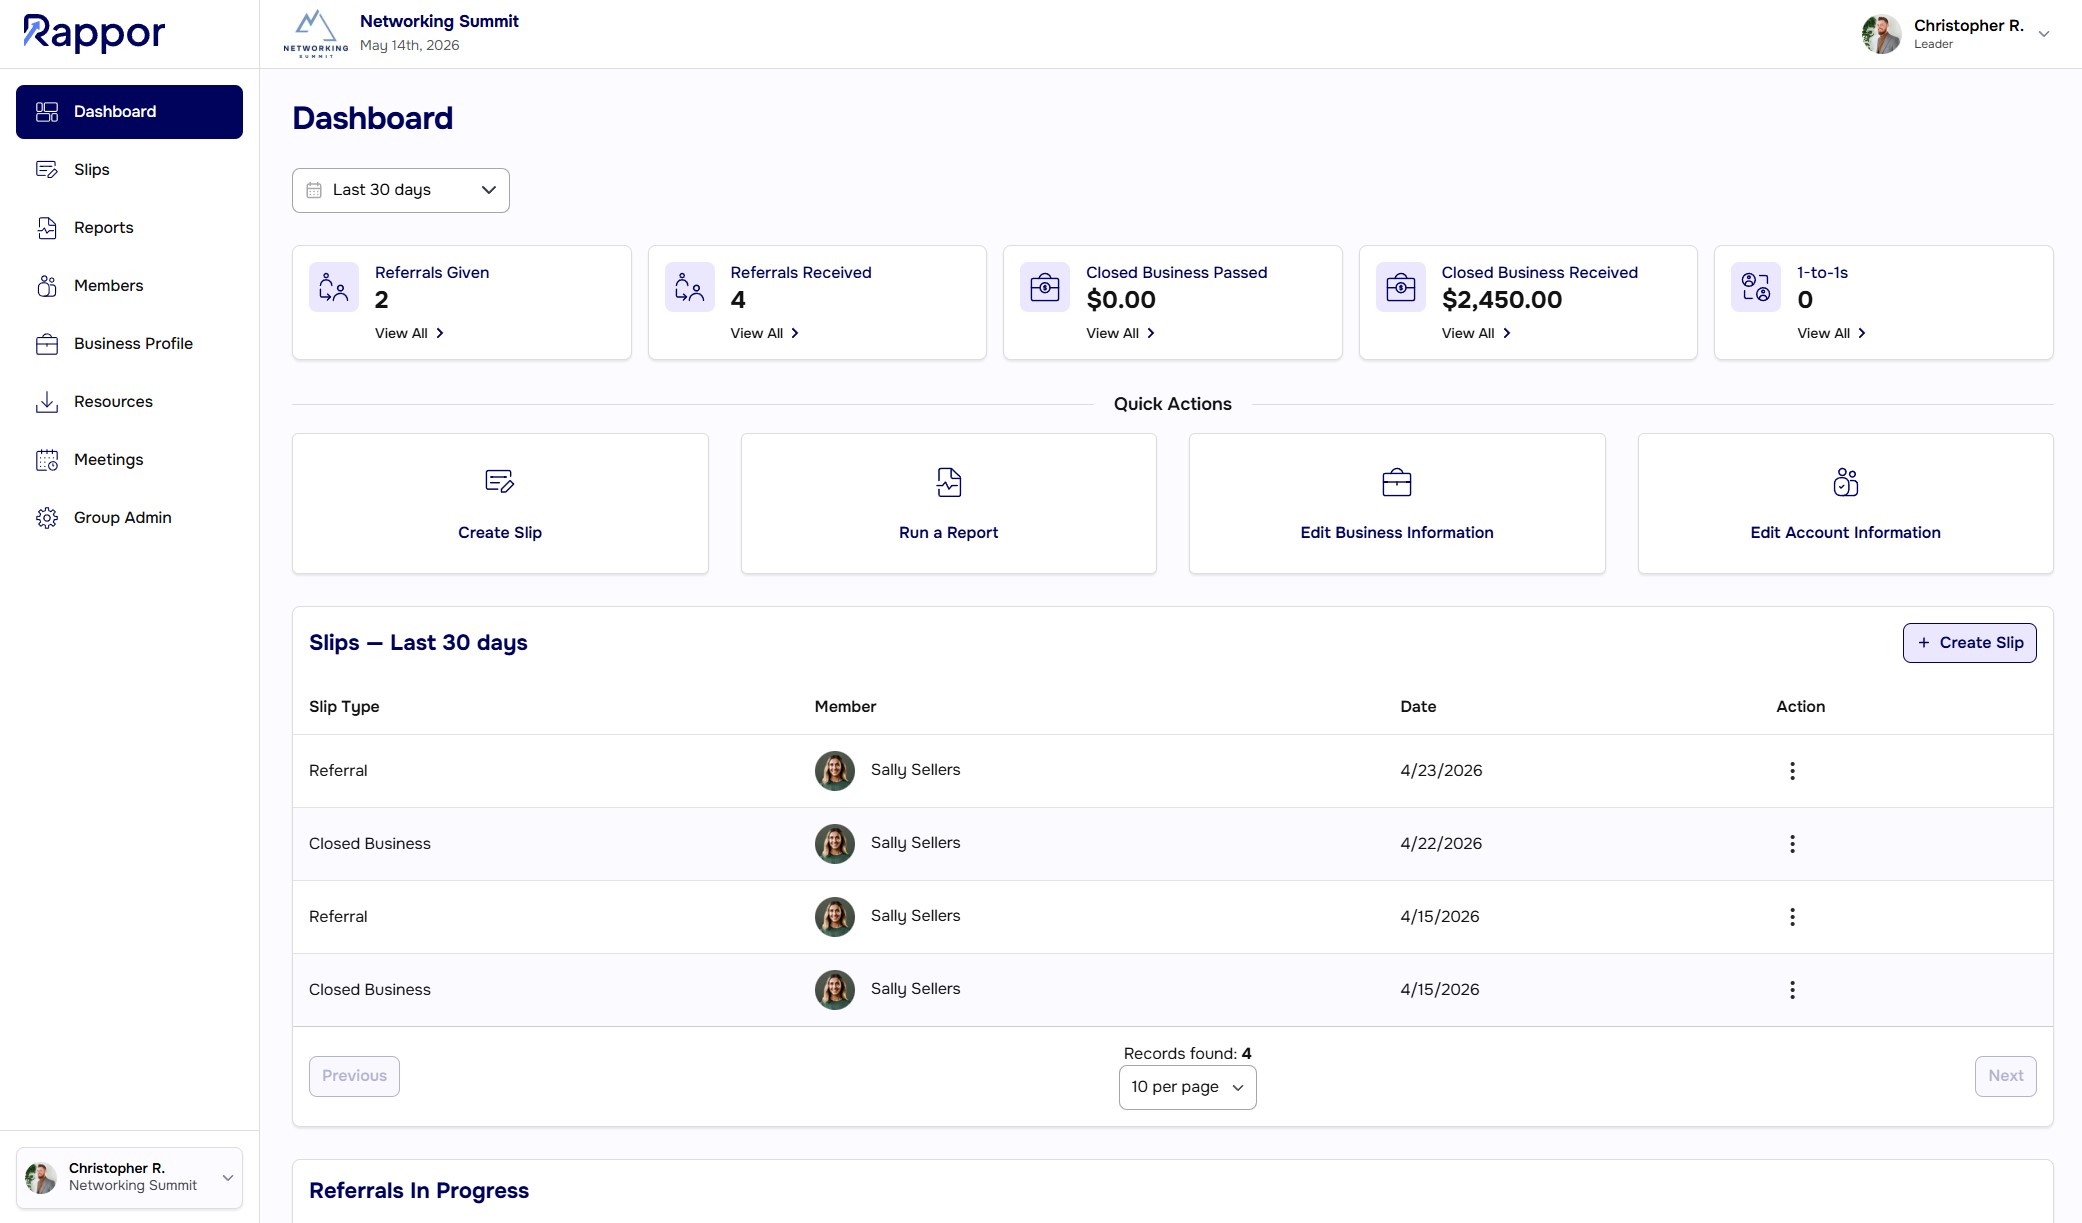Screen dimensions: 2082x1223
Task: Click the Run a Report icon
Action: 949,482
